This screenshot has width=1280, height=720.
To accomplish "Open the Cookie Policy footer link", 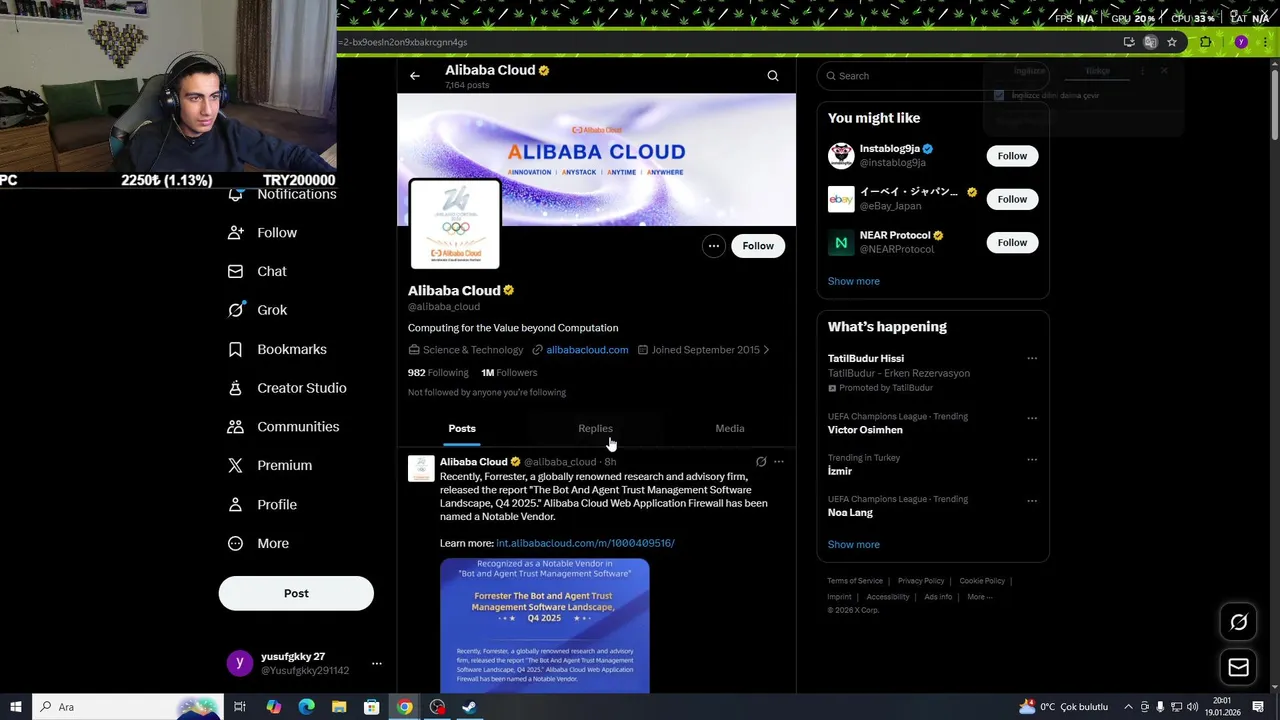I will click(982, 581).
